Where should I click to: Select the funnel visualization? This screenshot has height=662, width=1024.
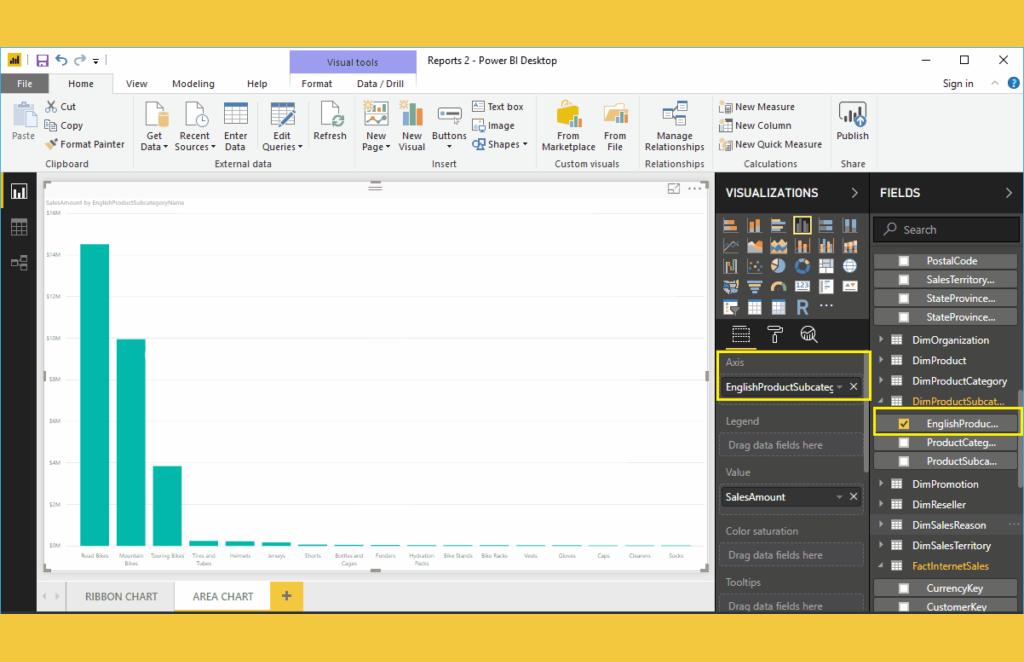754,286
